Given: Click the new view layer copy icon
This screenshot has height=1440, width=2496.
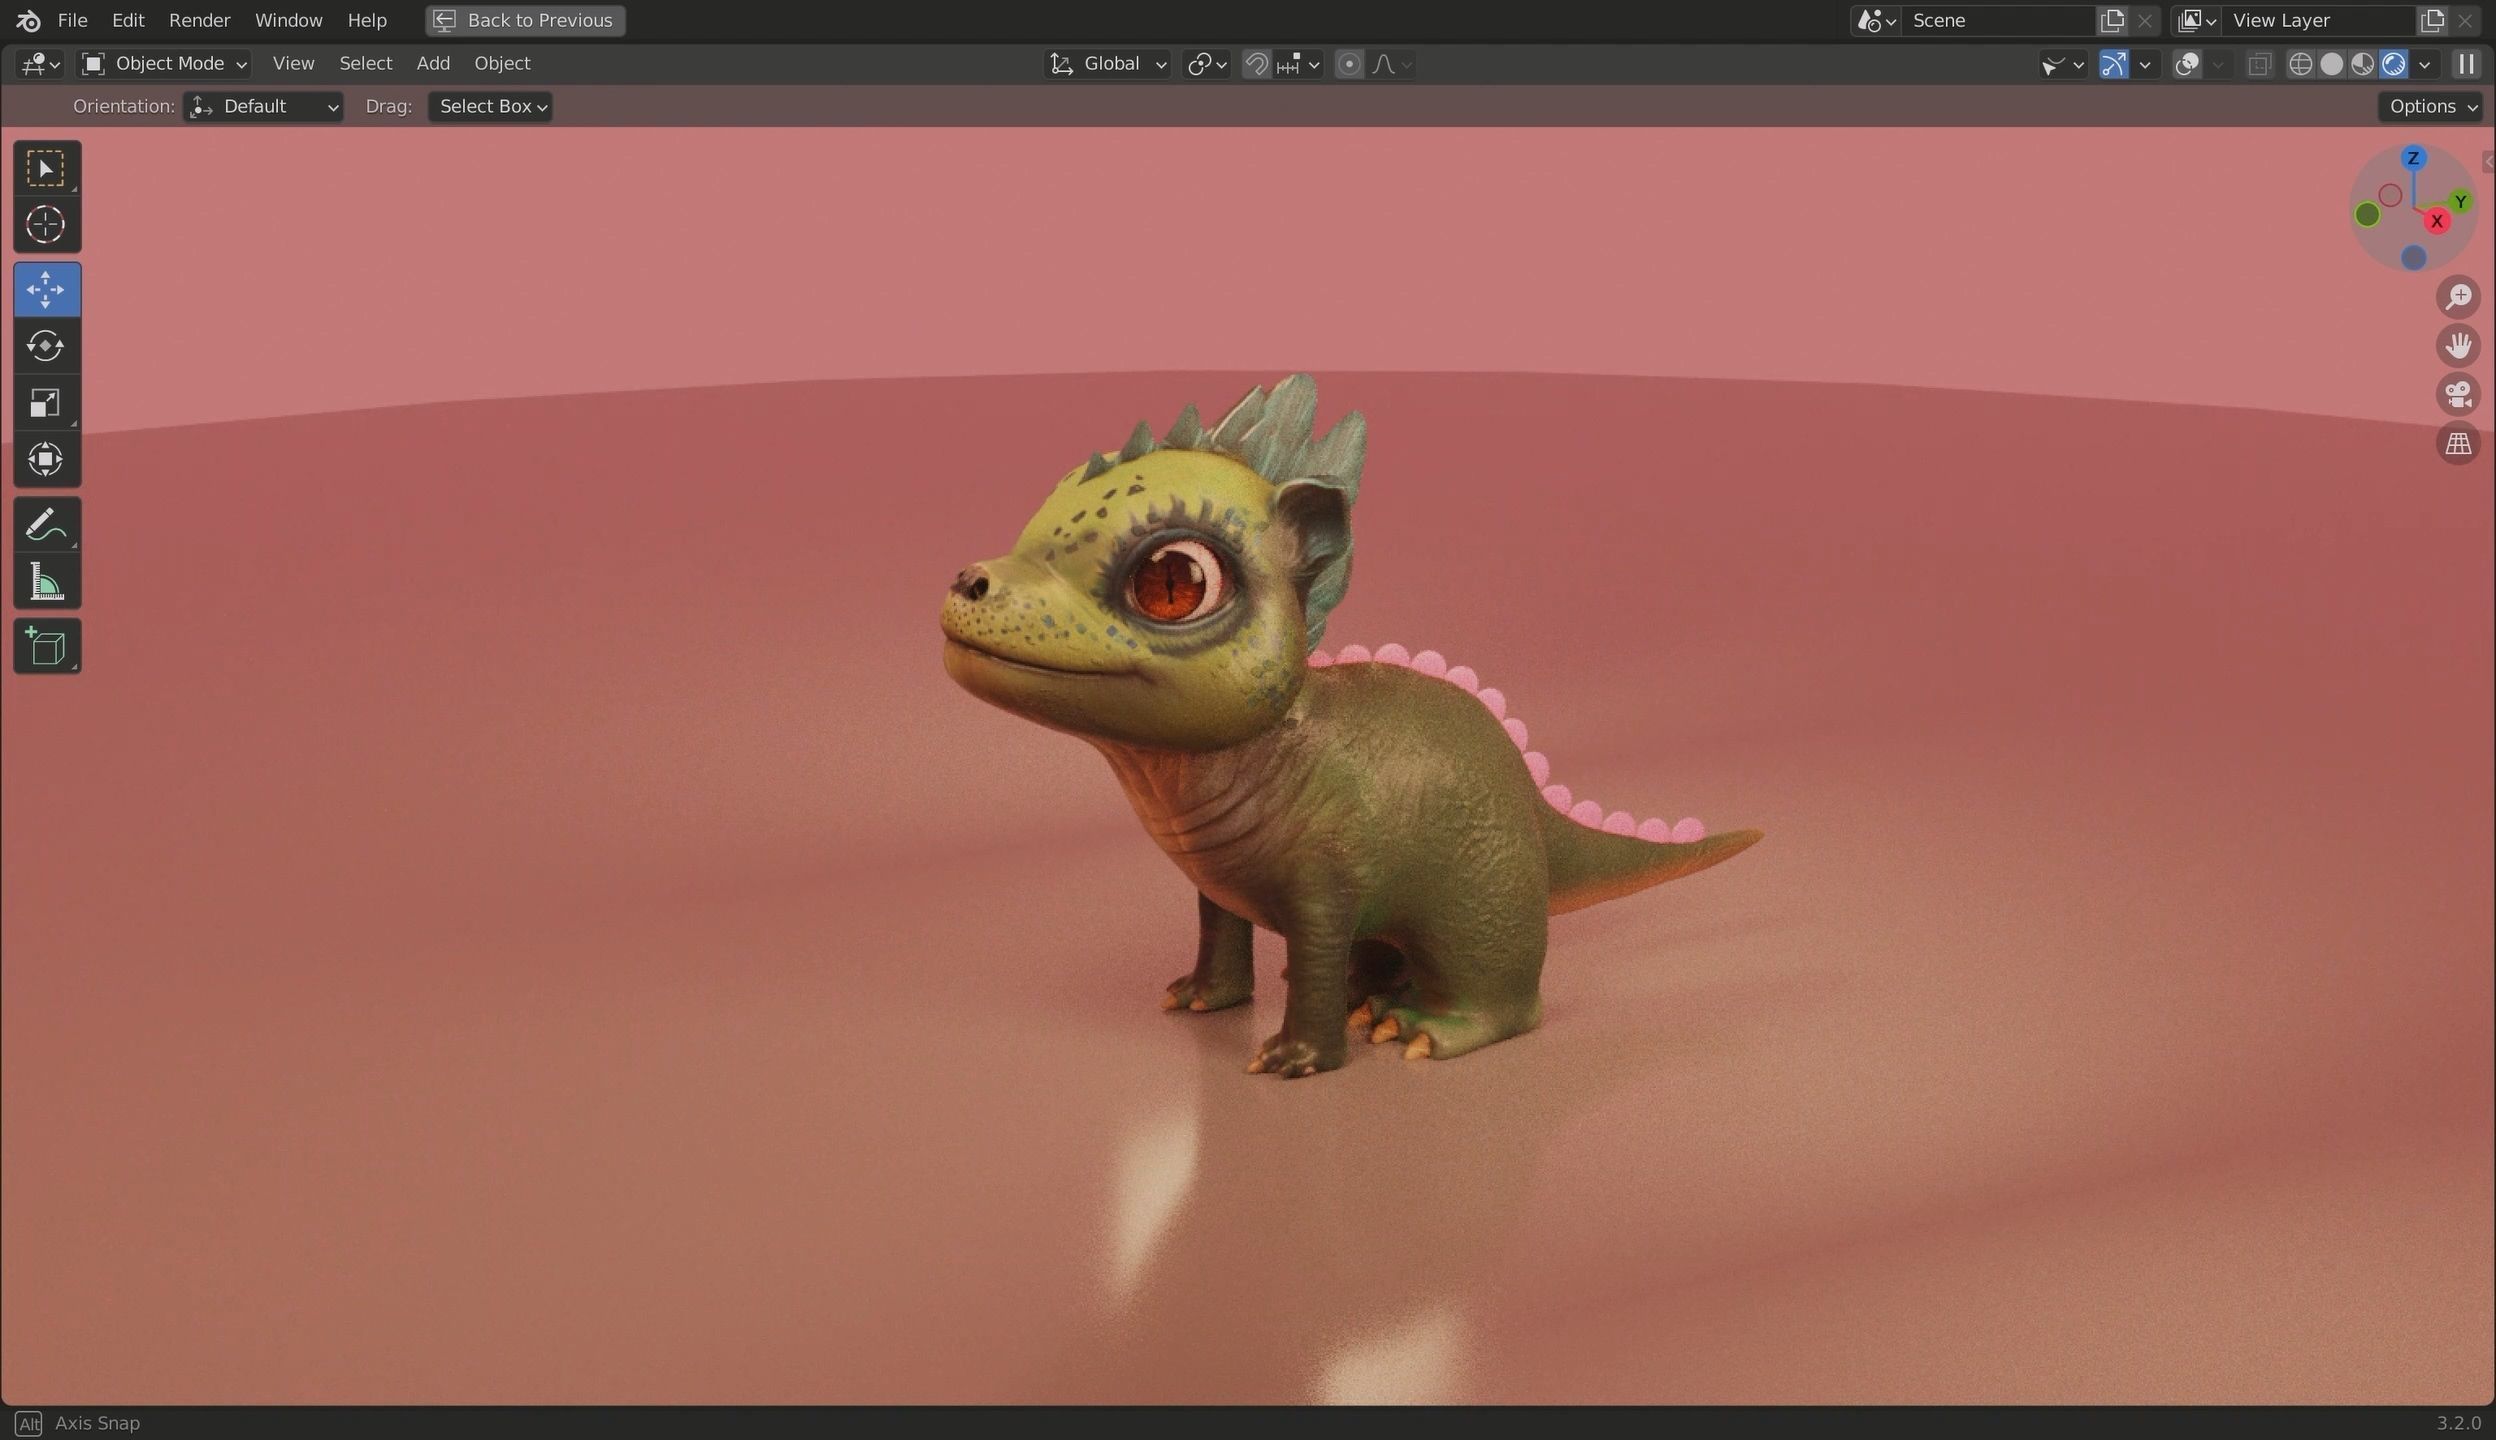Looking at the screenshot, I should [x=2432, y=20].
